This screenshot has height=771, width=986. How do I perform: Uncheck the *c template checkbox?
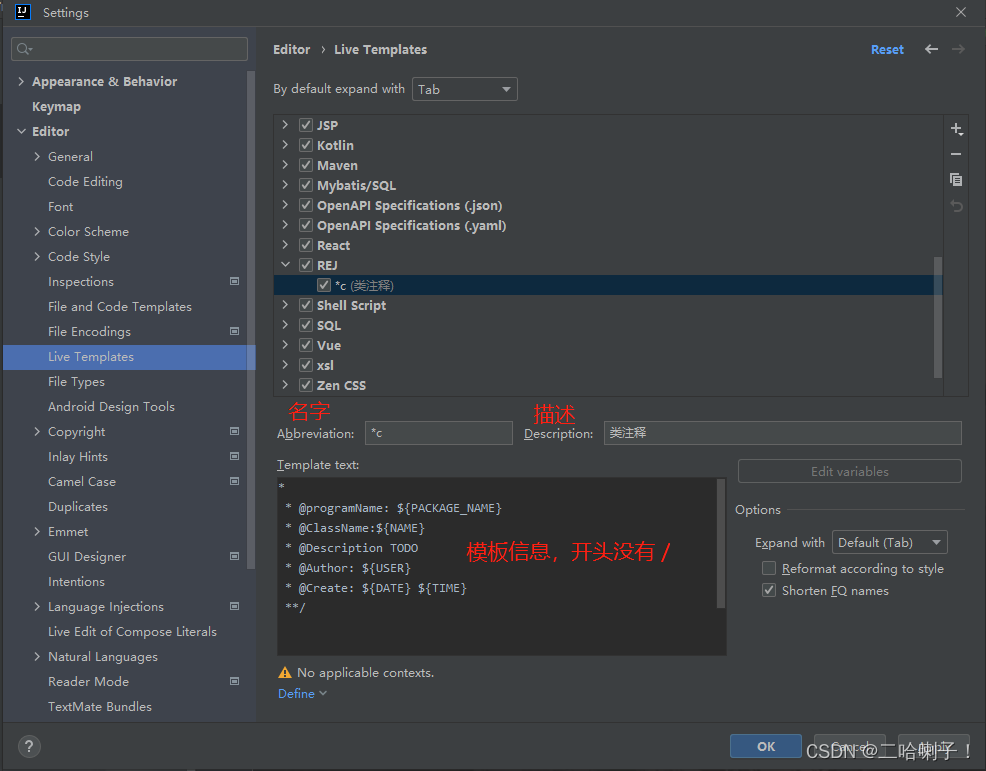[324, 286]
